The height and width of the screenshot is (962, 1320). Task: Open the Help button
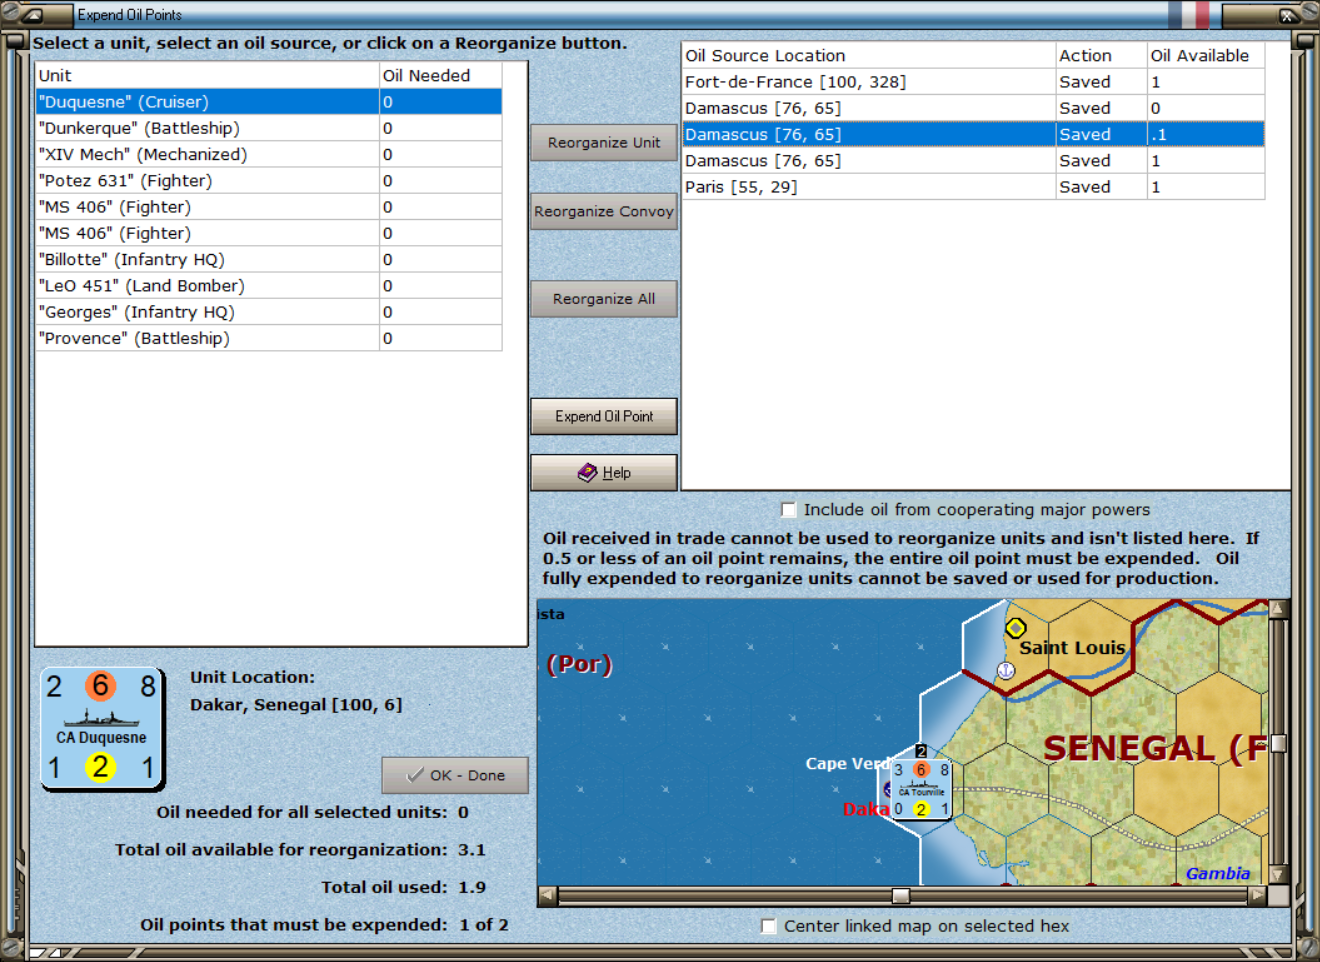click(604, 472)
